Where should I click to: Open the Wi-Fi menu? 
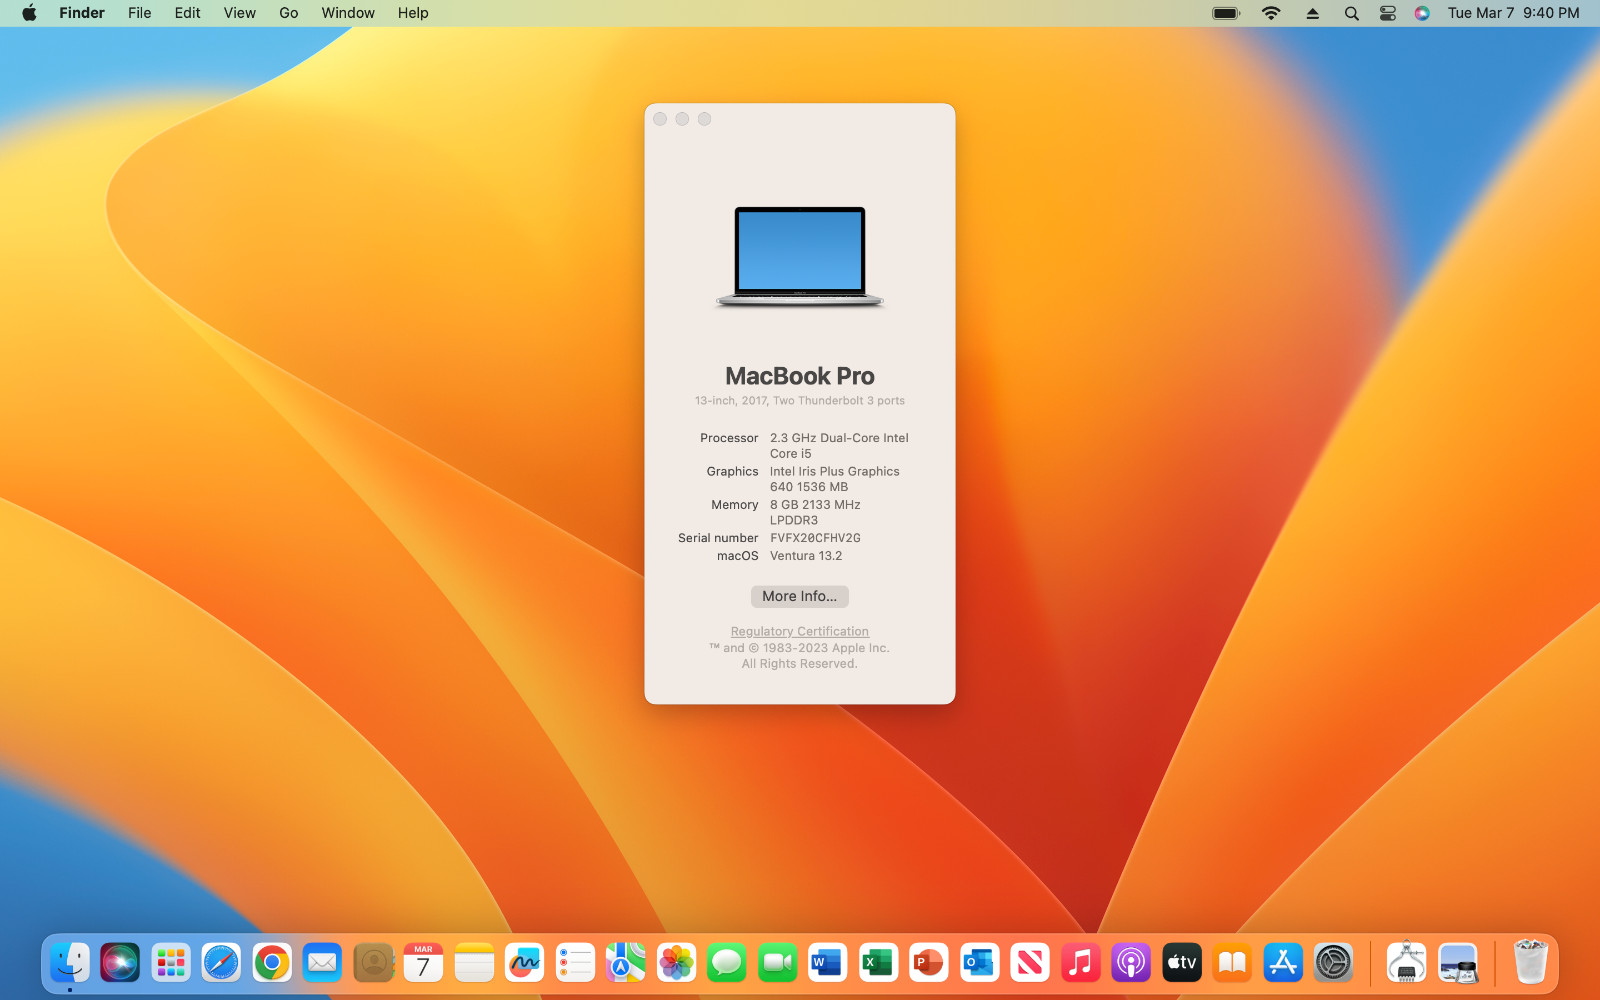point(1271,13)
